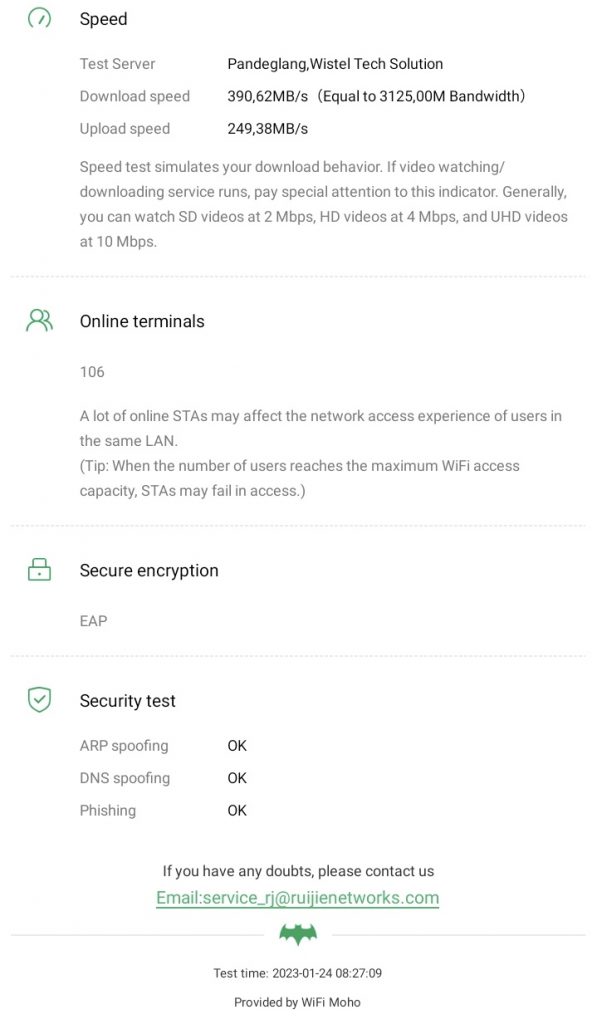Click the Provided by WiFi Moho text

(297, 1002)
